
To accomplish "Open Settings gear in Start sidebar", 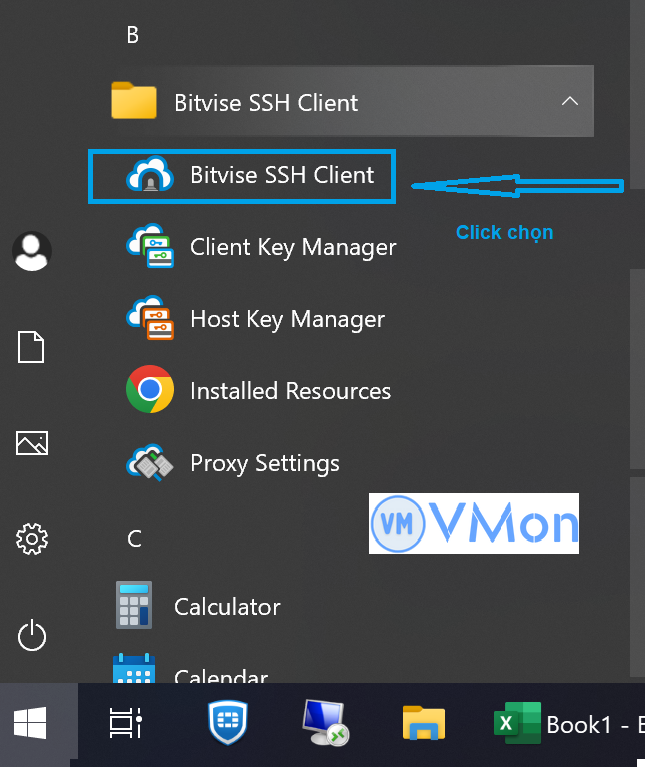I will tap(32, 540).
